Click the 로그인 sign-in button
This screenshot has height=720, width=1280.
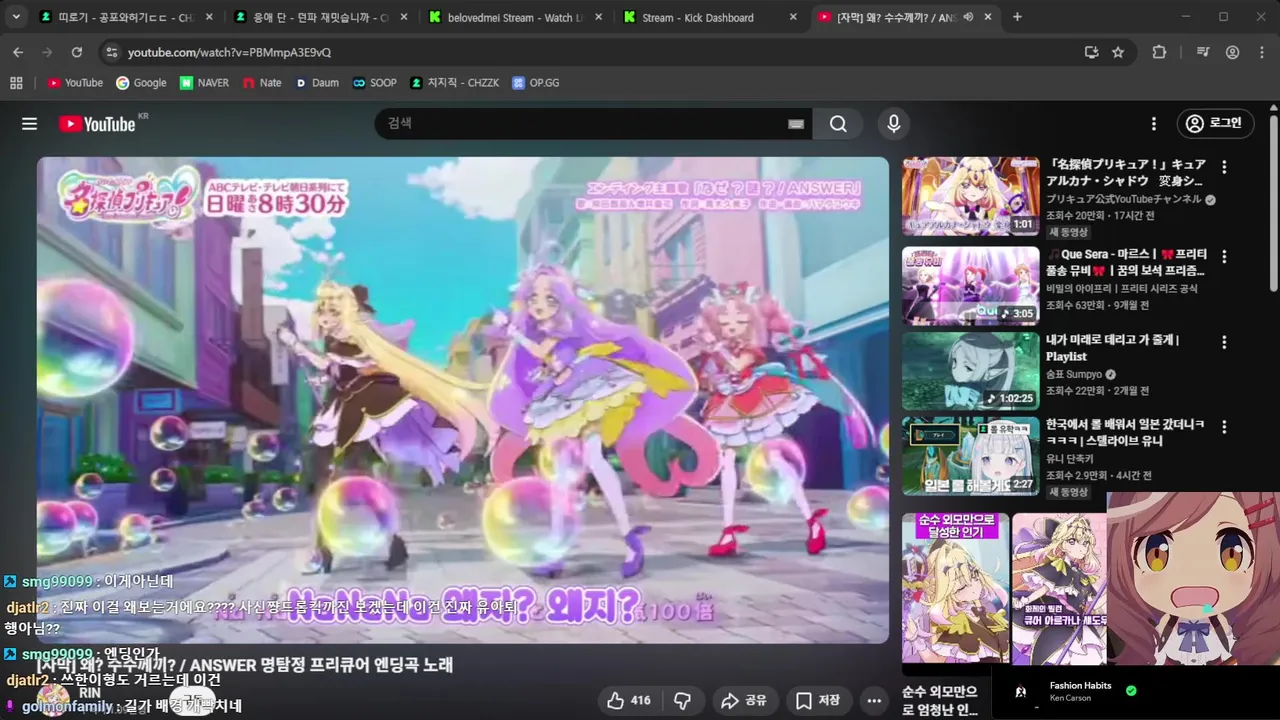point(1214,123)
